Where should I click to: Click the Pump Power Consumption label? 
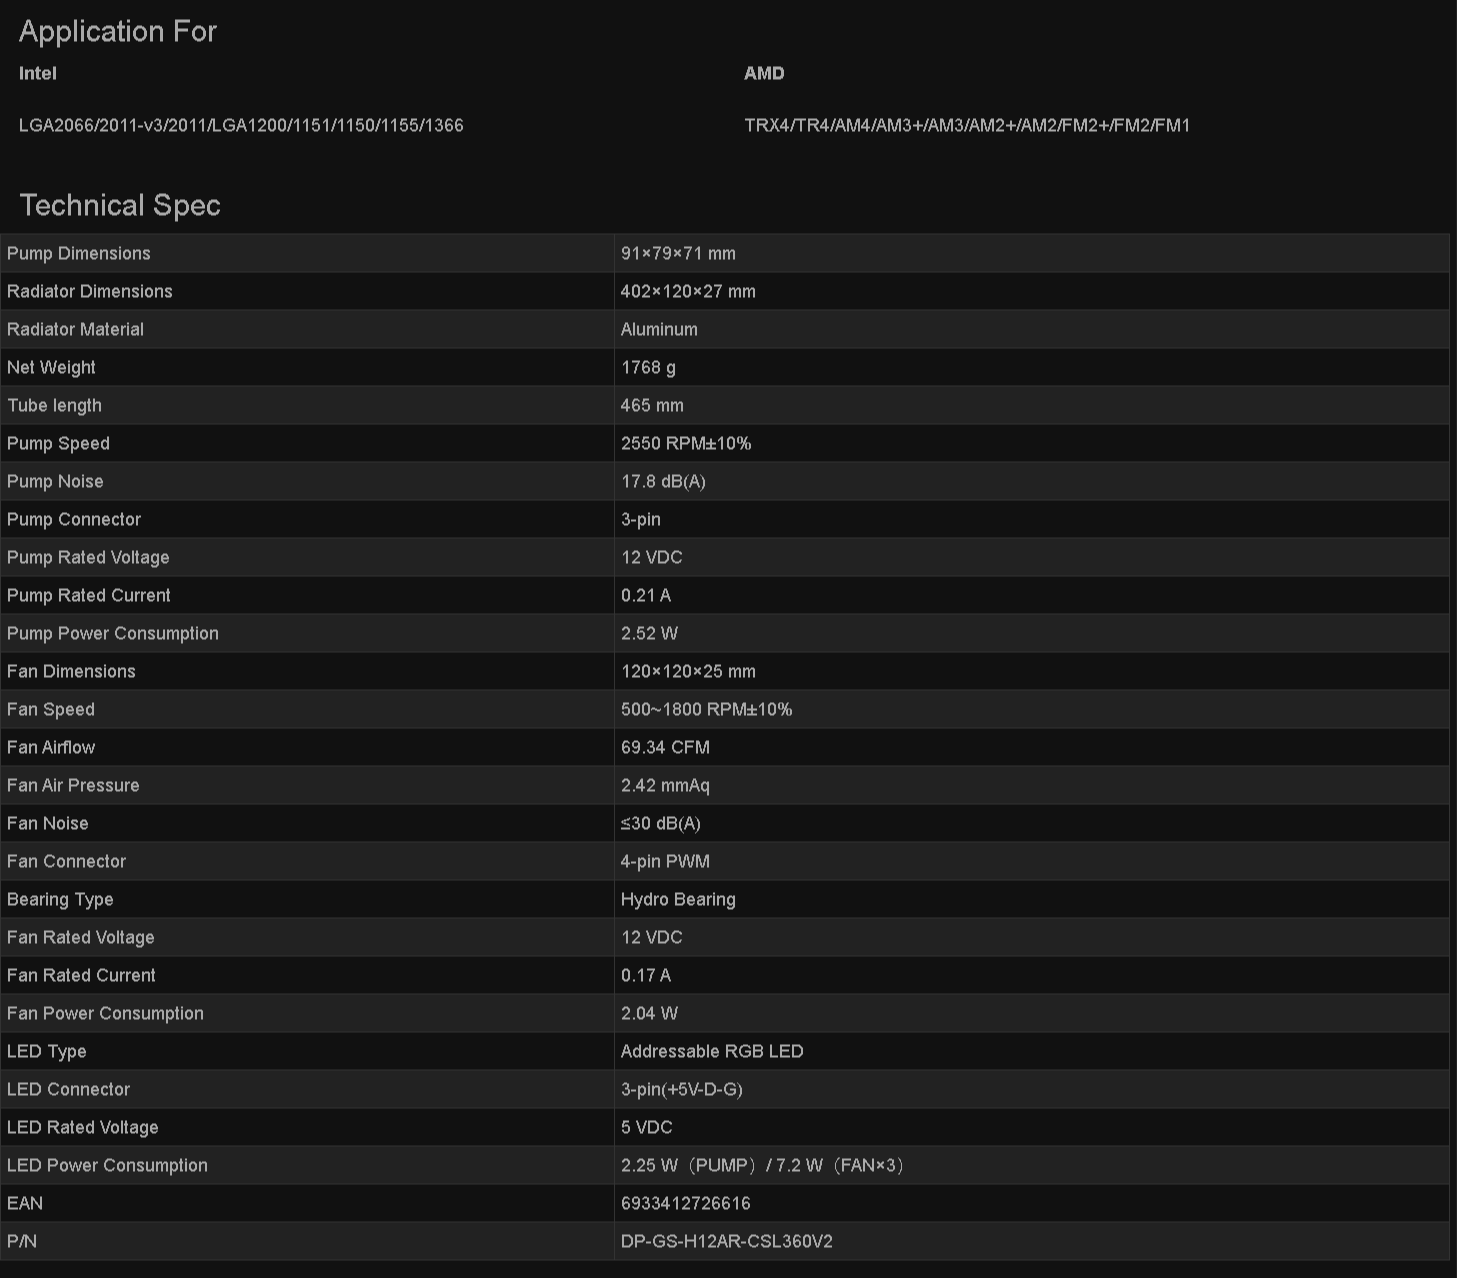(113, 633)
